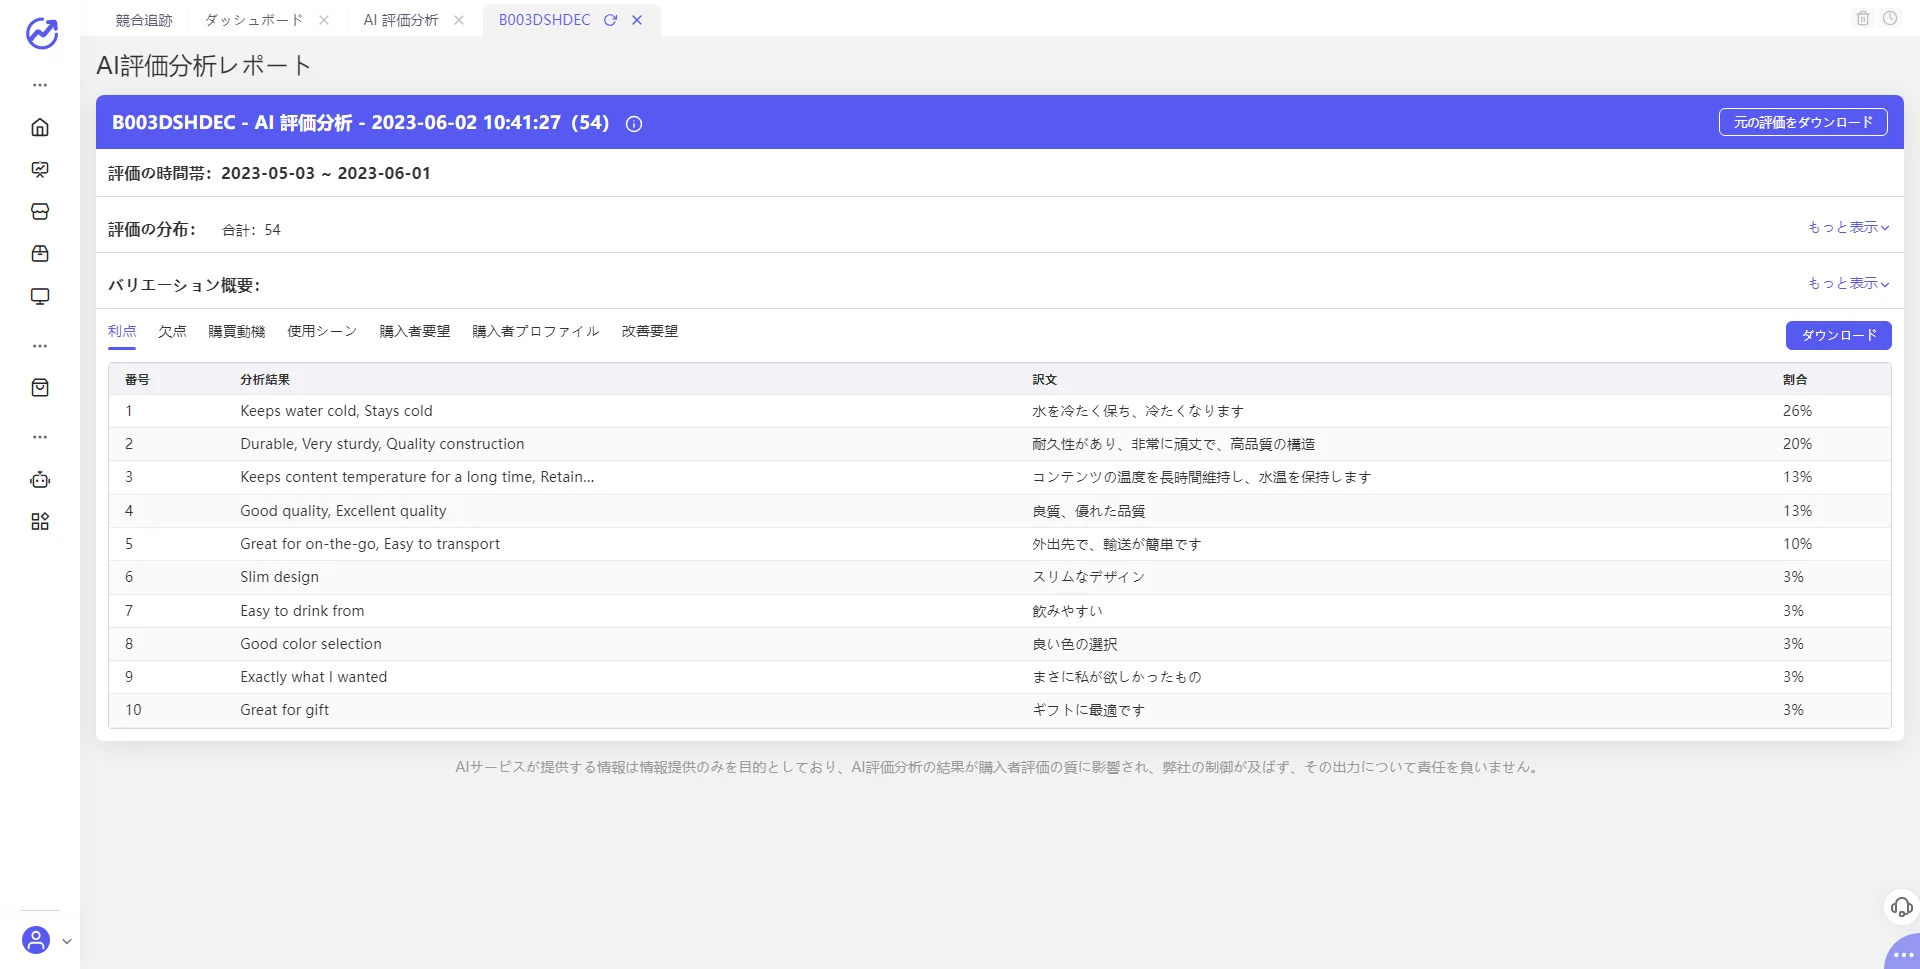Click the 割合 column header
The image size is (1920, 969).
pyautogui.click(x=1795, y=380)
